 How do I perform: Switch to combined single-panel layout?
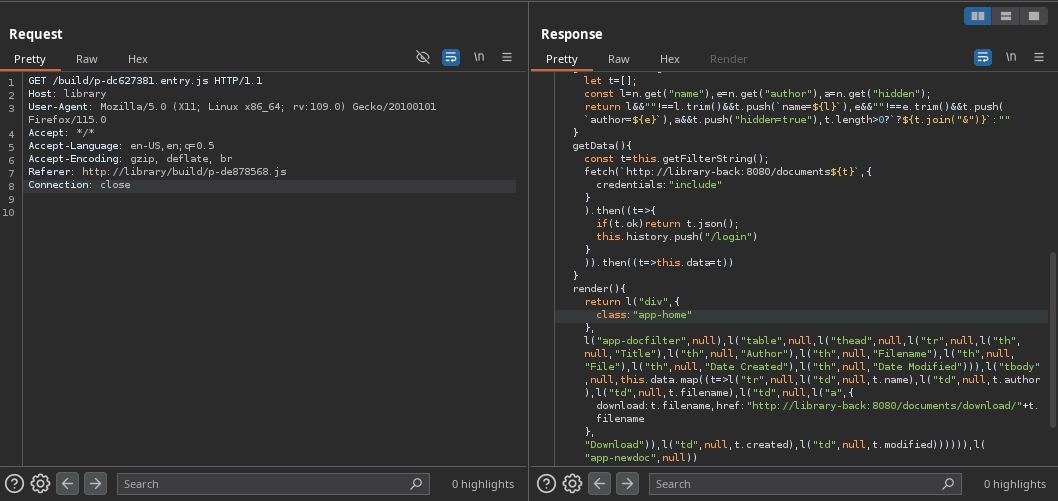point(1033,16)
